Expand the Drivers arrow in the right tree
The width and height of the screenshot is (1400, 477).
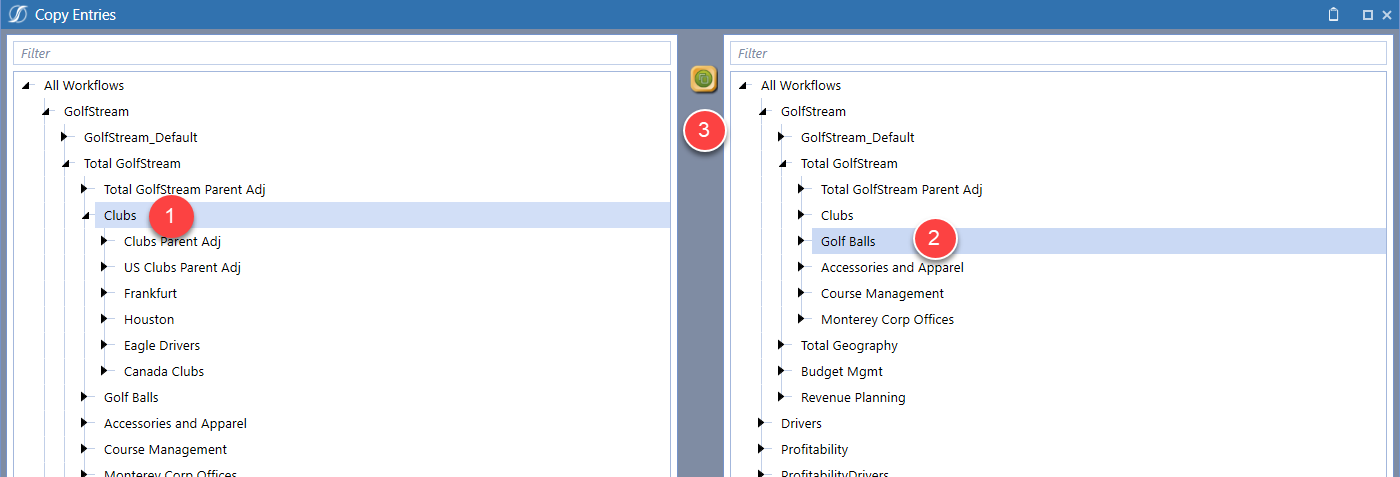[x=762, y=423]
